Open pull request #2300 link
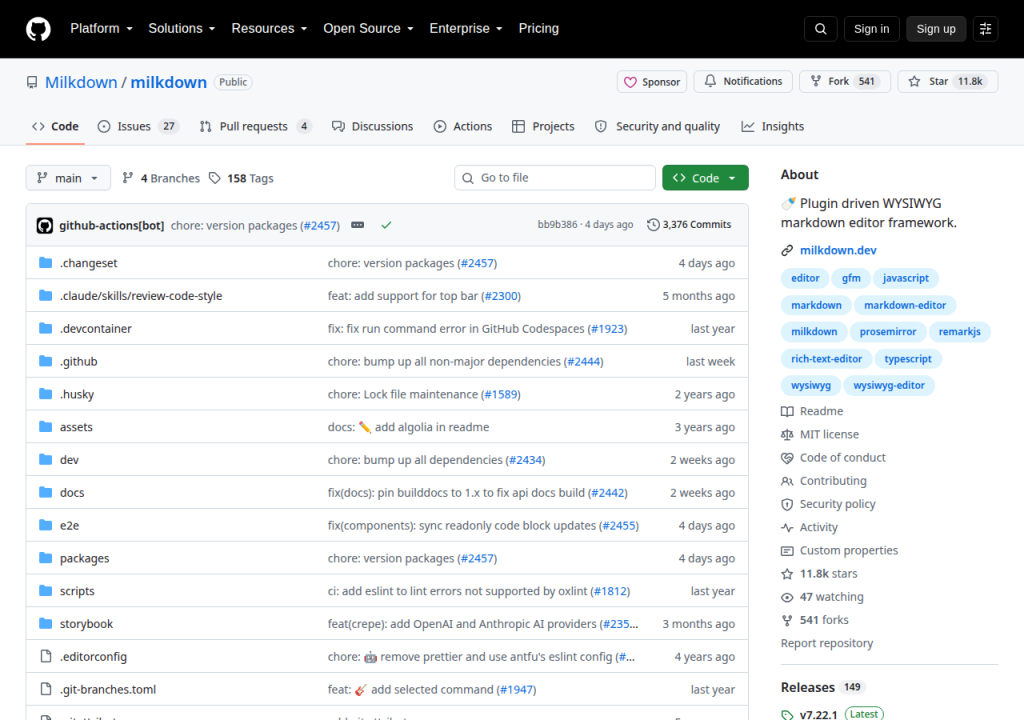1024x720 pixels. click(501, 296)
